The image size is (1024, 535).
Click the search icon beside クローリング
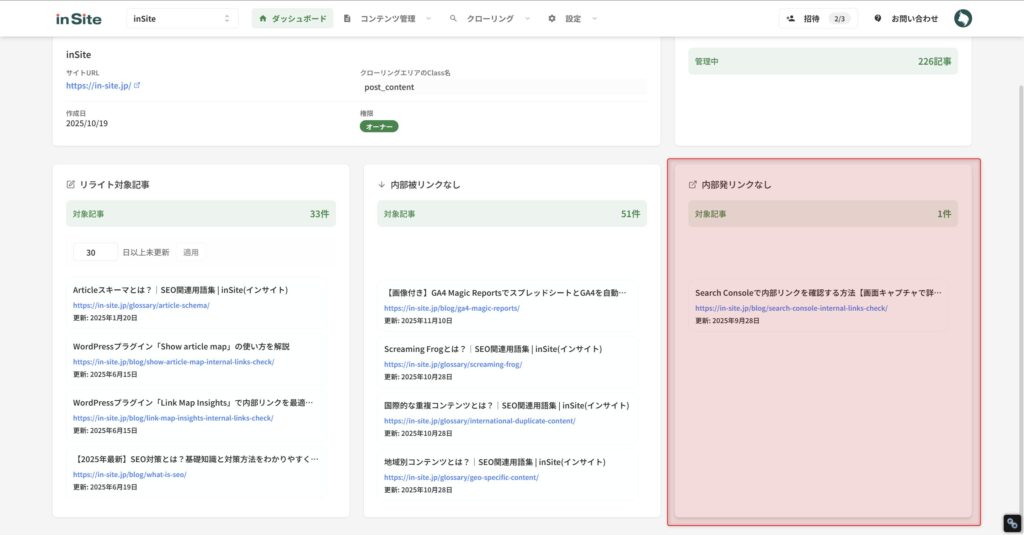coord(453,19)
